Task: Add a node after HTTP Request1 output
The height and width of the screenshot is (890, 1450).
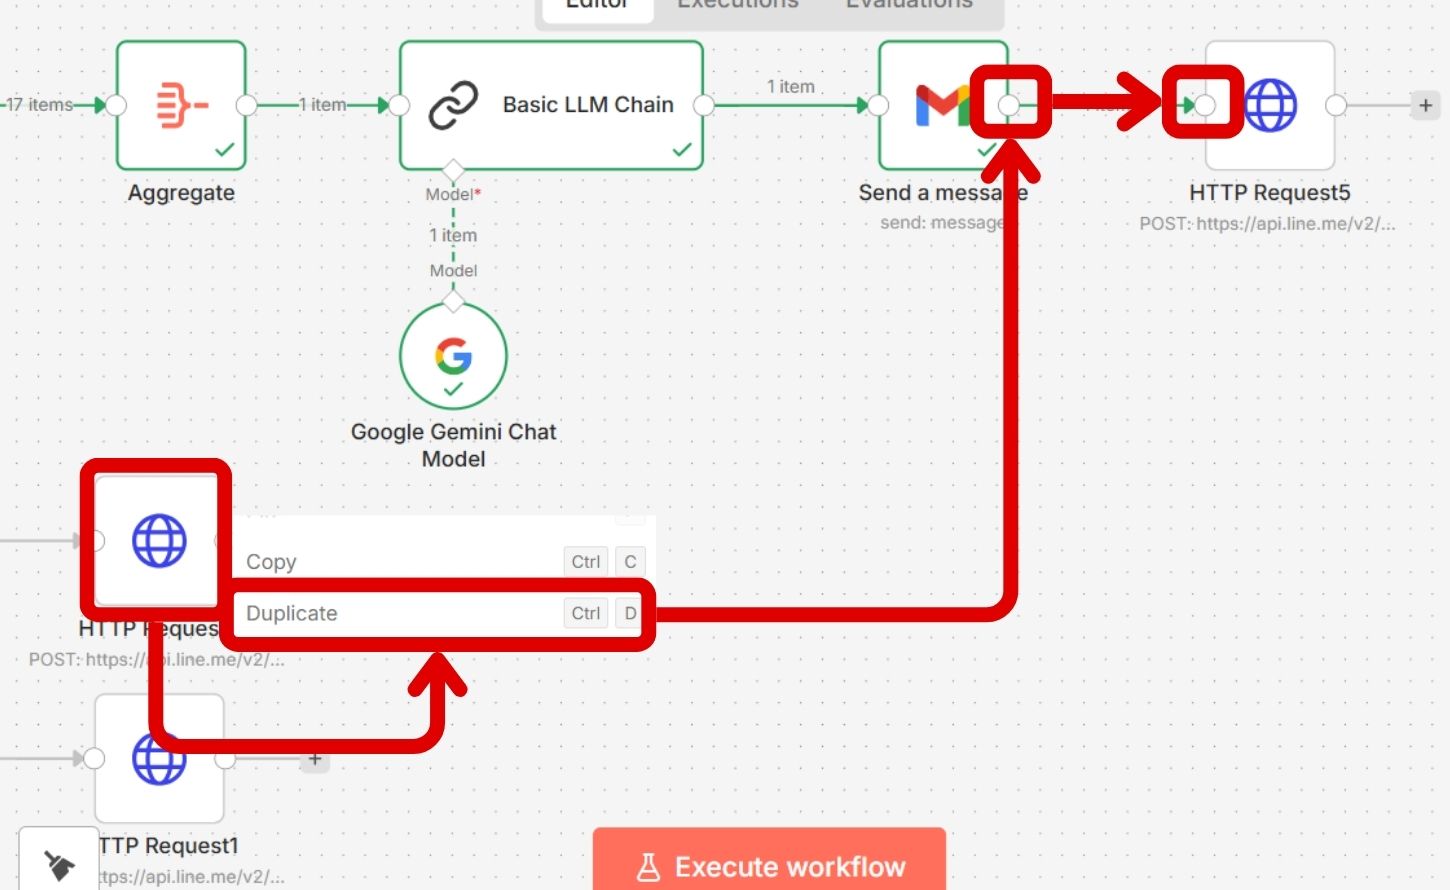Action: coord(315,759)
